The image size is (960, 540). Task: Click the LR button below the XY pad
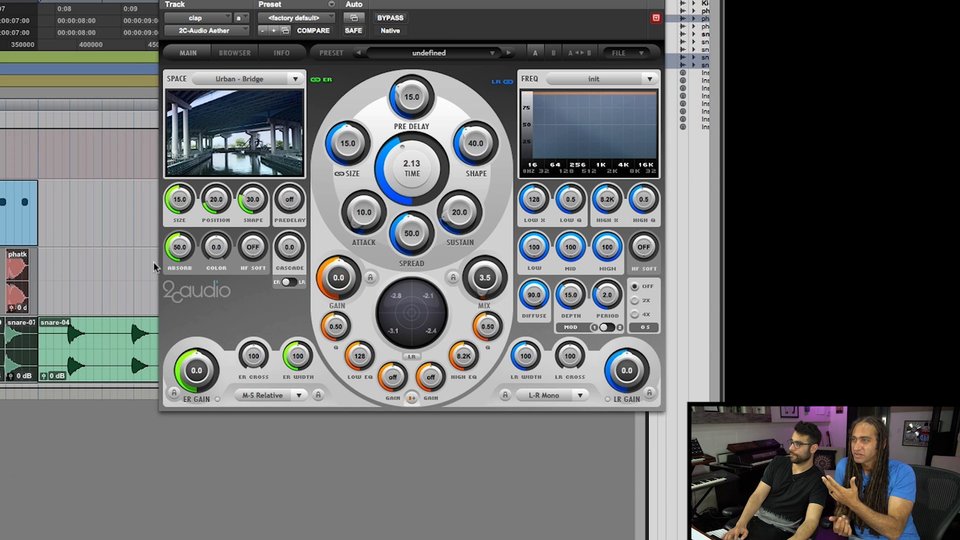click(x=411, y=356)
